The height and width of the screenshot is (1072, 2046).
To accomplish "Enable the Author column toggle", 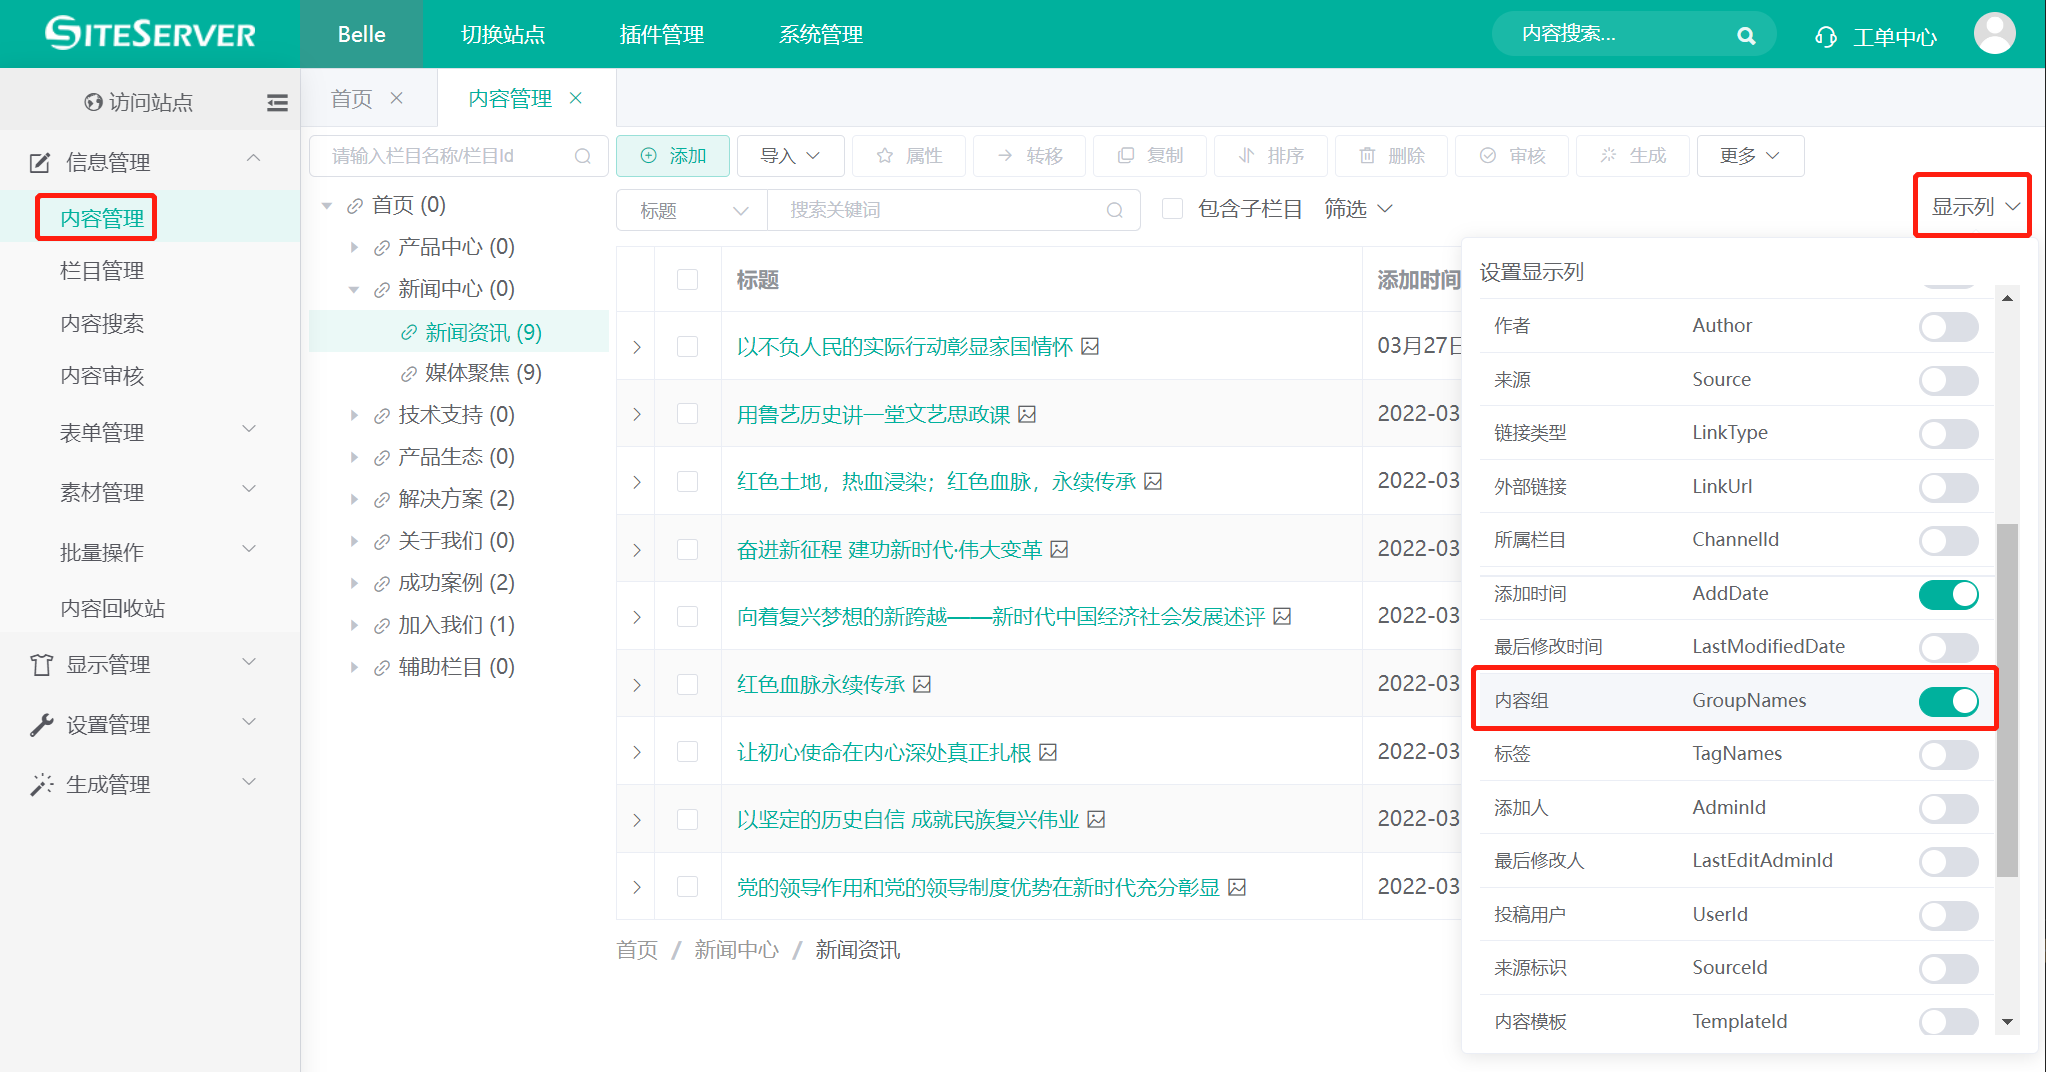I will tap(1948, 327).
